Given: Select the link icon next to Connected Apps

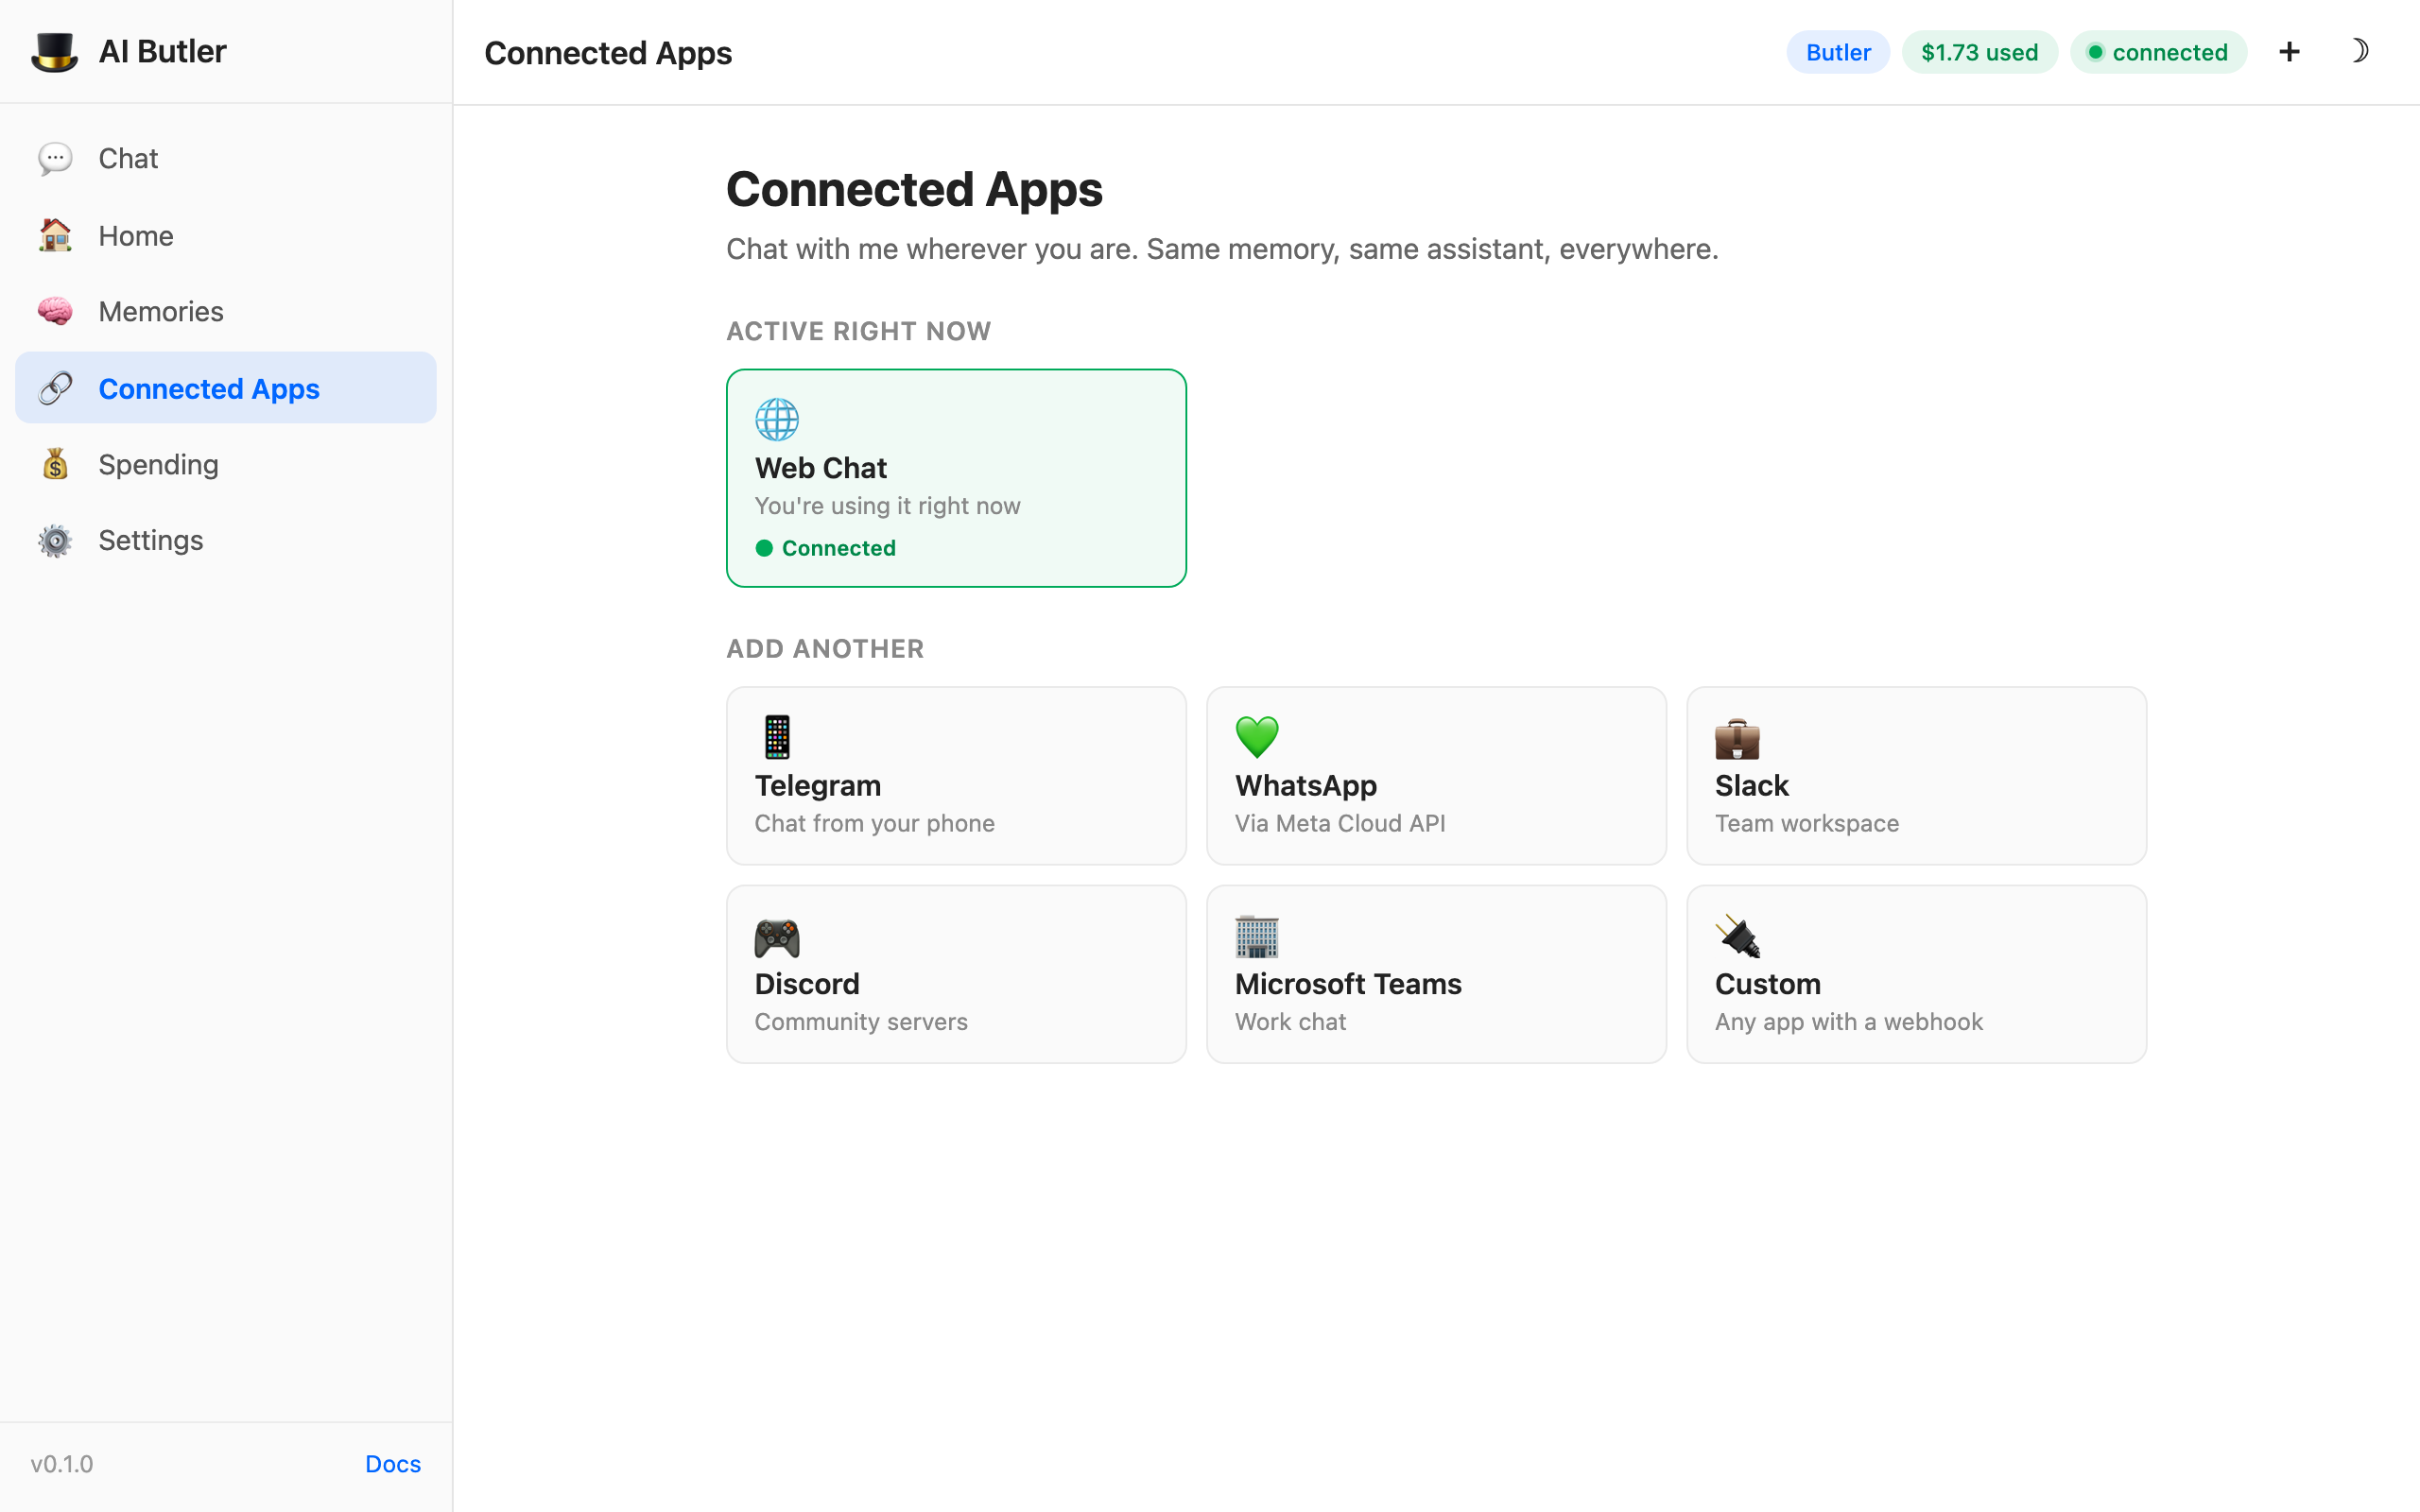Looking at the screenshot, I should [x=55, y=388].
